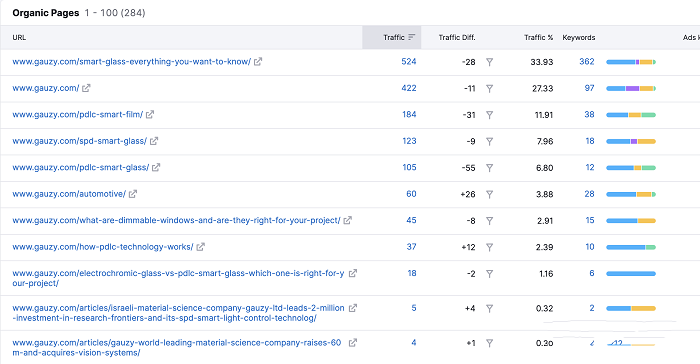Image resolution: width=700 pixels, height=364 pixels.
Task: Click the Traffic % column header
Action: pyautogui.click(x=538, y=38)
